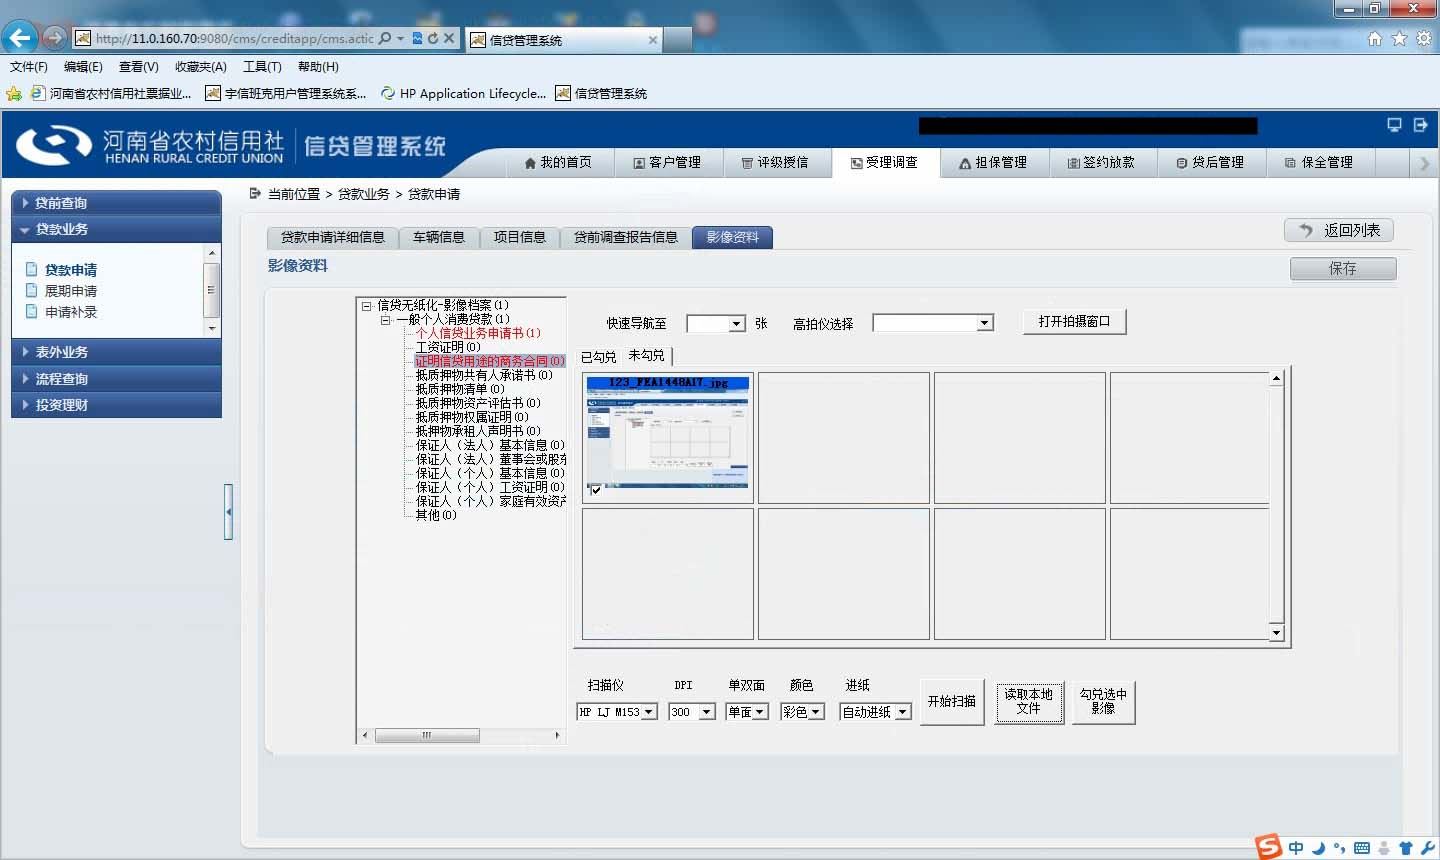The image size is (1440, 860).
Task: Select 工资证明(0) in the image tree
Action: point(448,347)
